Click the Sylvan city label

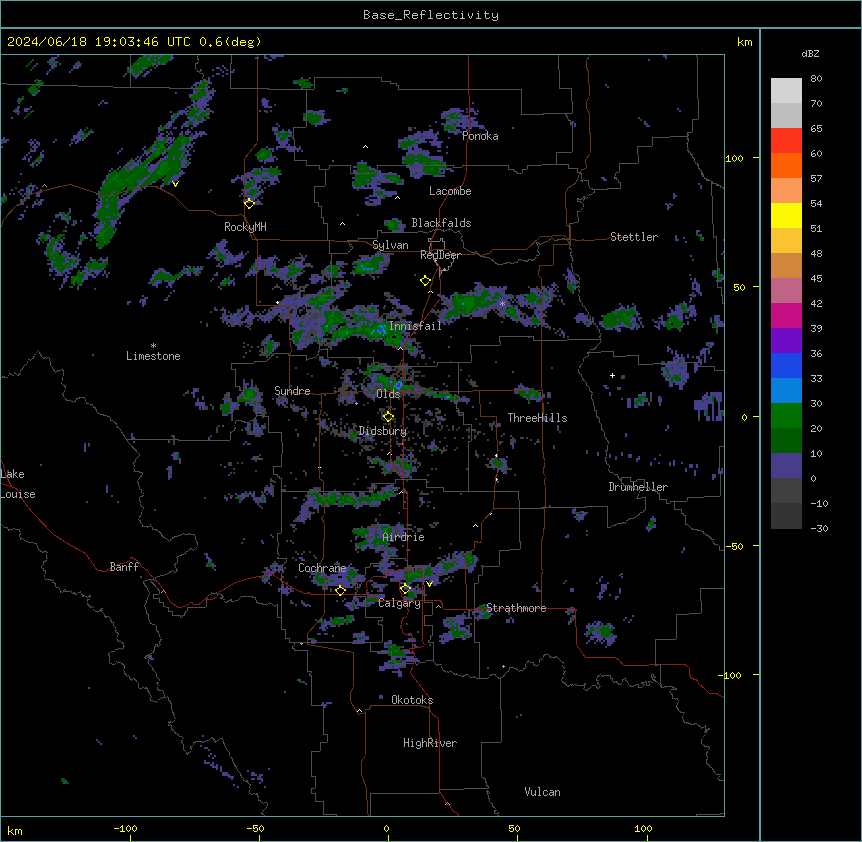point(390,245)
